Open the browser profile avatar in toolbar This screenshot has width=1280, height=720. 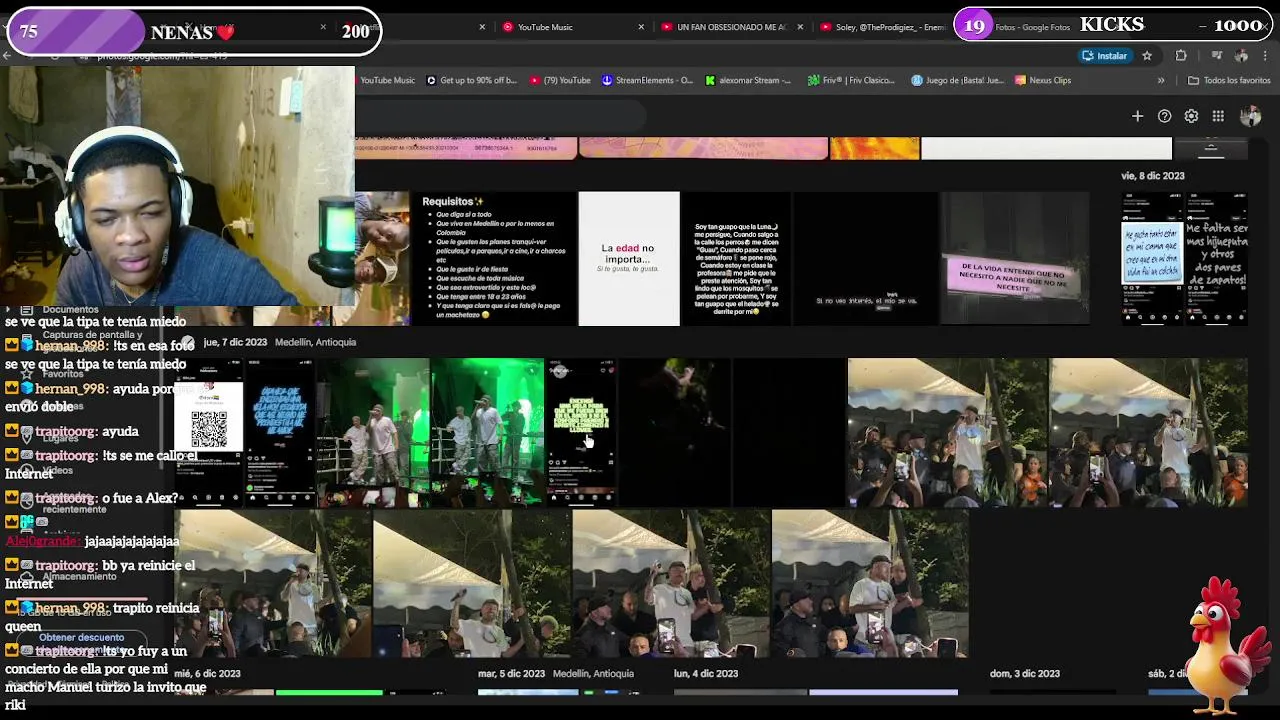[1241, 56]
